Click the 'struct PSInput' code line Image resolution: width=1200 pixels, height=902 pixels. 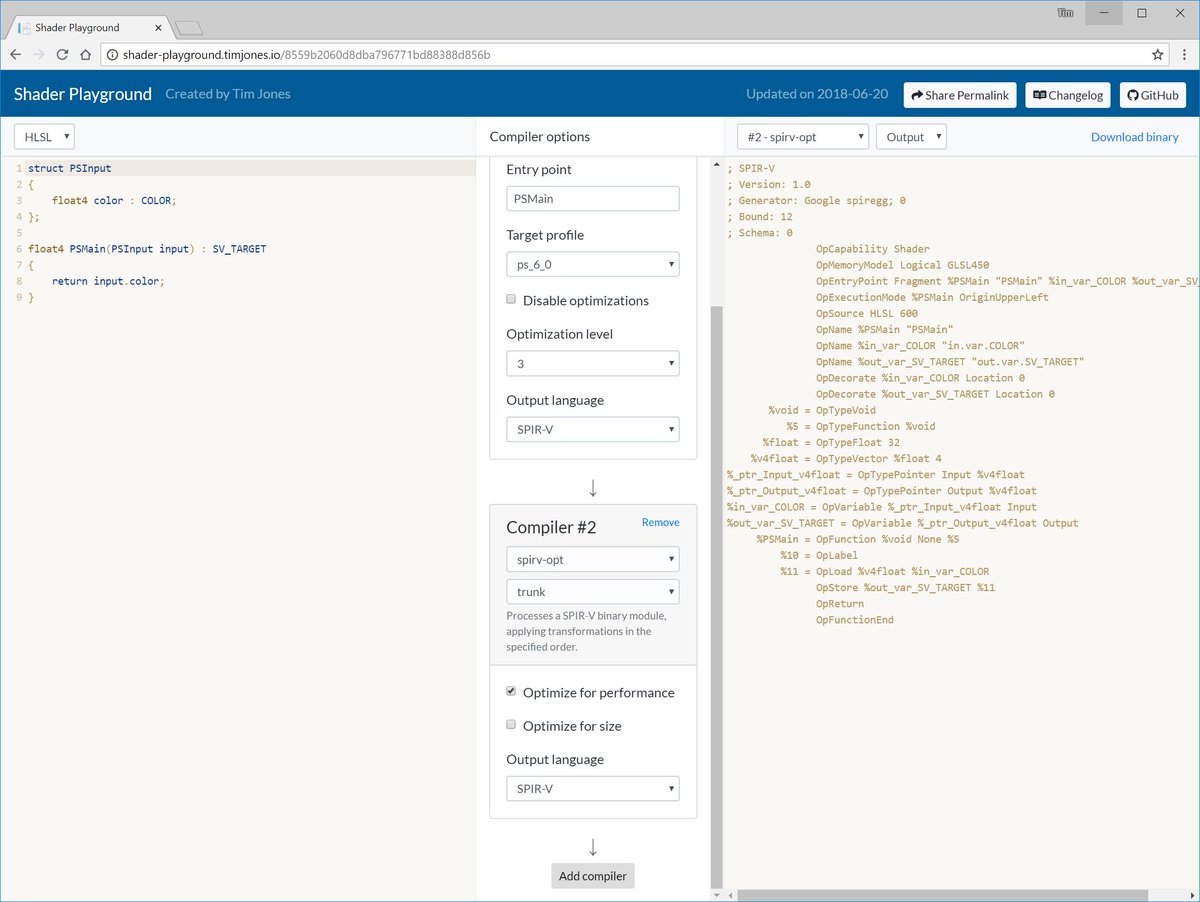point(70,168)
